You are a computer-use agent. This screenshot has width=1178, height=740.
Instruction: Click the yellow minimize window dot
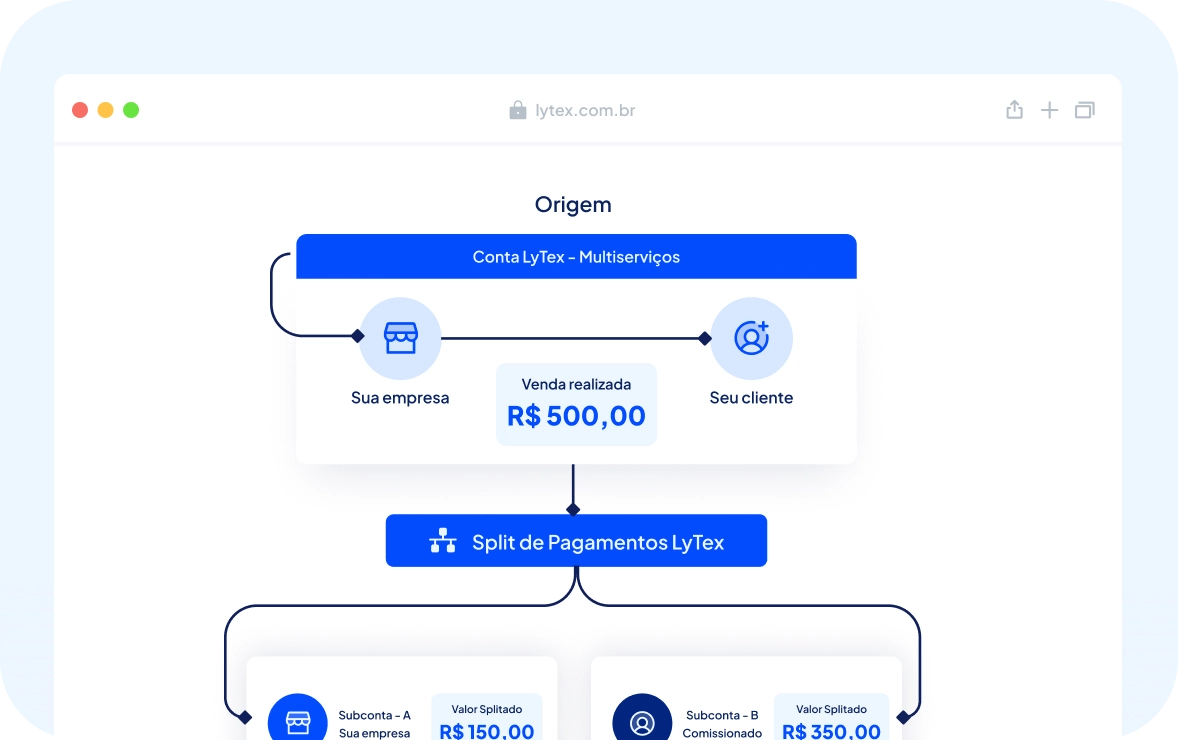105,110
